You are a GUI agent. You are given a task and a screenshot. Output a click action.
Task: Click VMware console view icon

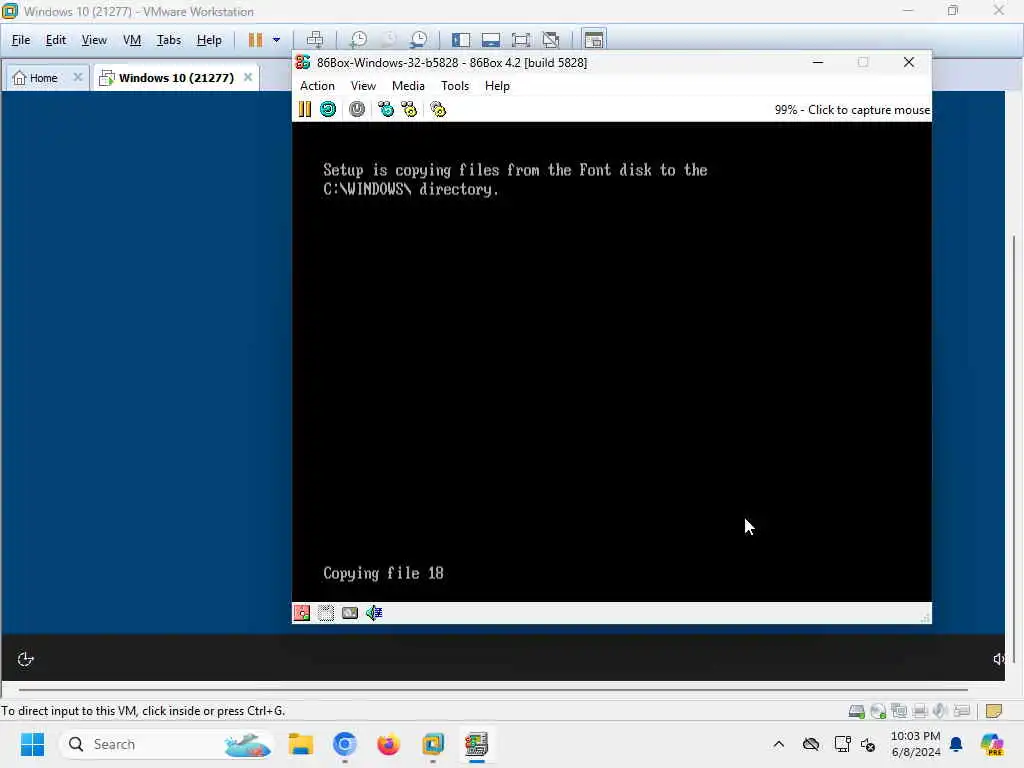pyautogui.click(x=594, y=40)
